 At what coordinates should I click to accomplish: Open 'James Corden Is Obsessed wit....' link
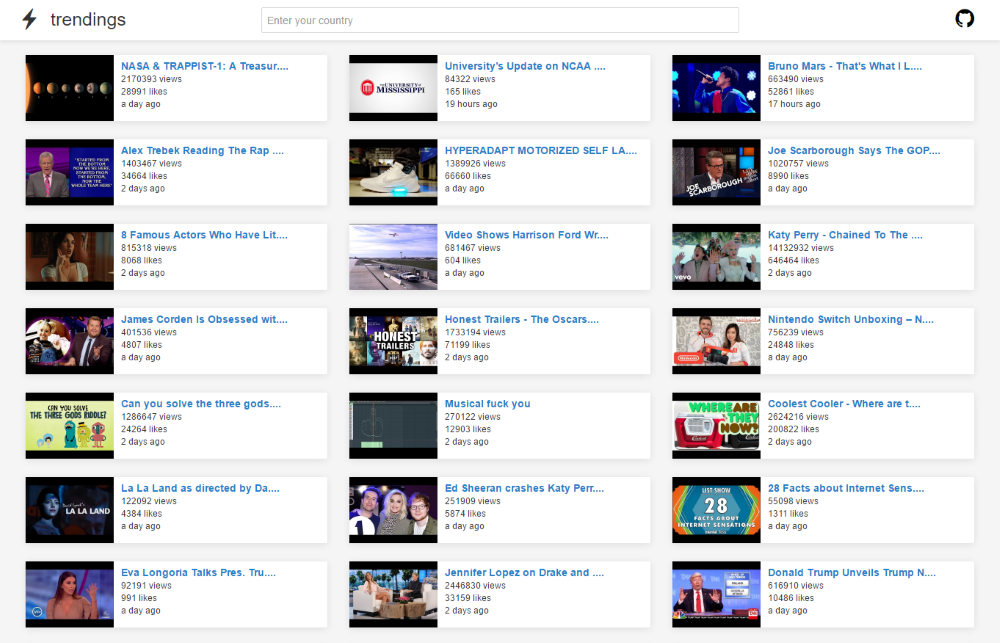[x=204, y=319]
